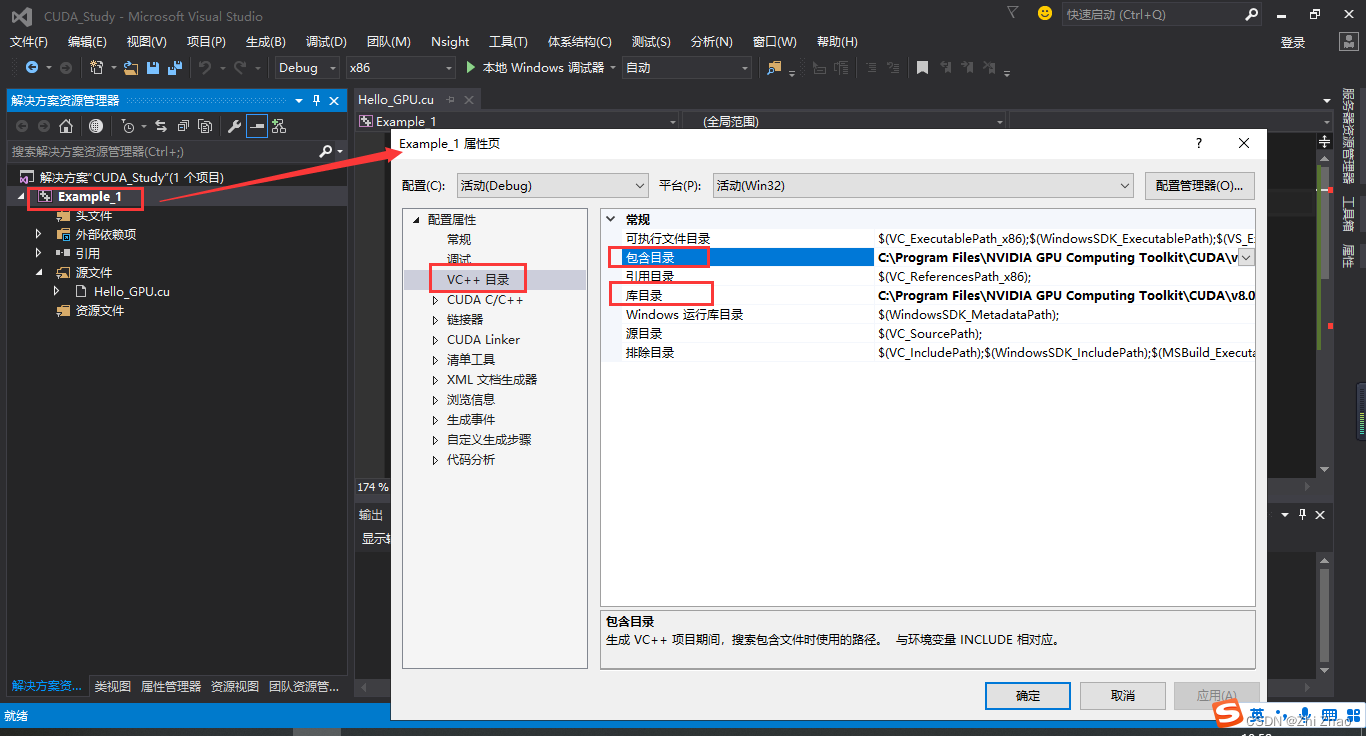Click the Quick Launch search magnifier icon
This screenshot has height=736, width=1366.
1252,14
